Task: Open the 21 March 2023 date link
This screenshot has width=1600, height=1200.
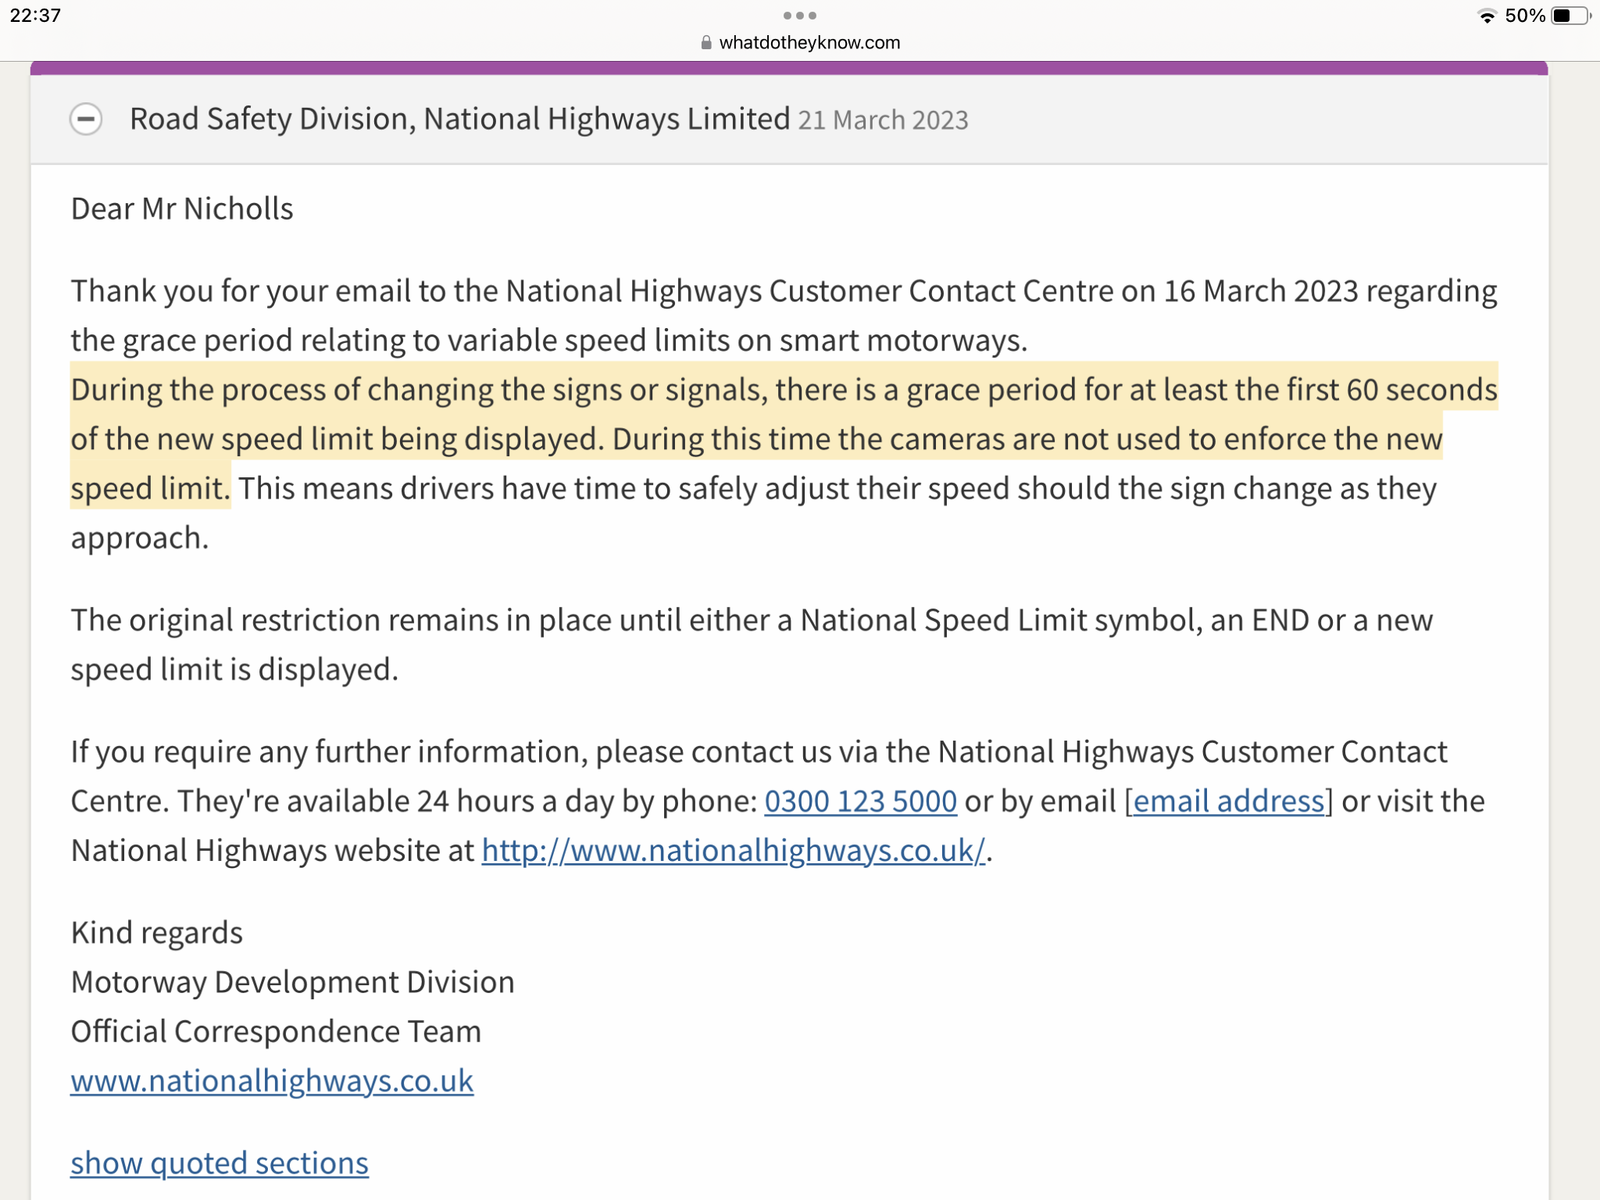Action: click(x=883, y=120)
